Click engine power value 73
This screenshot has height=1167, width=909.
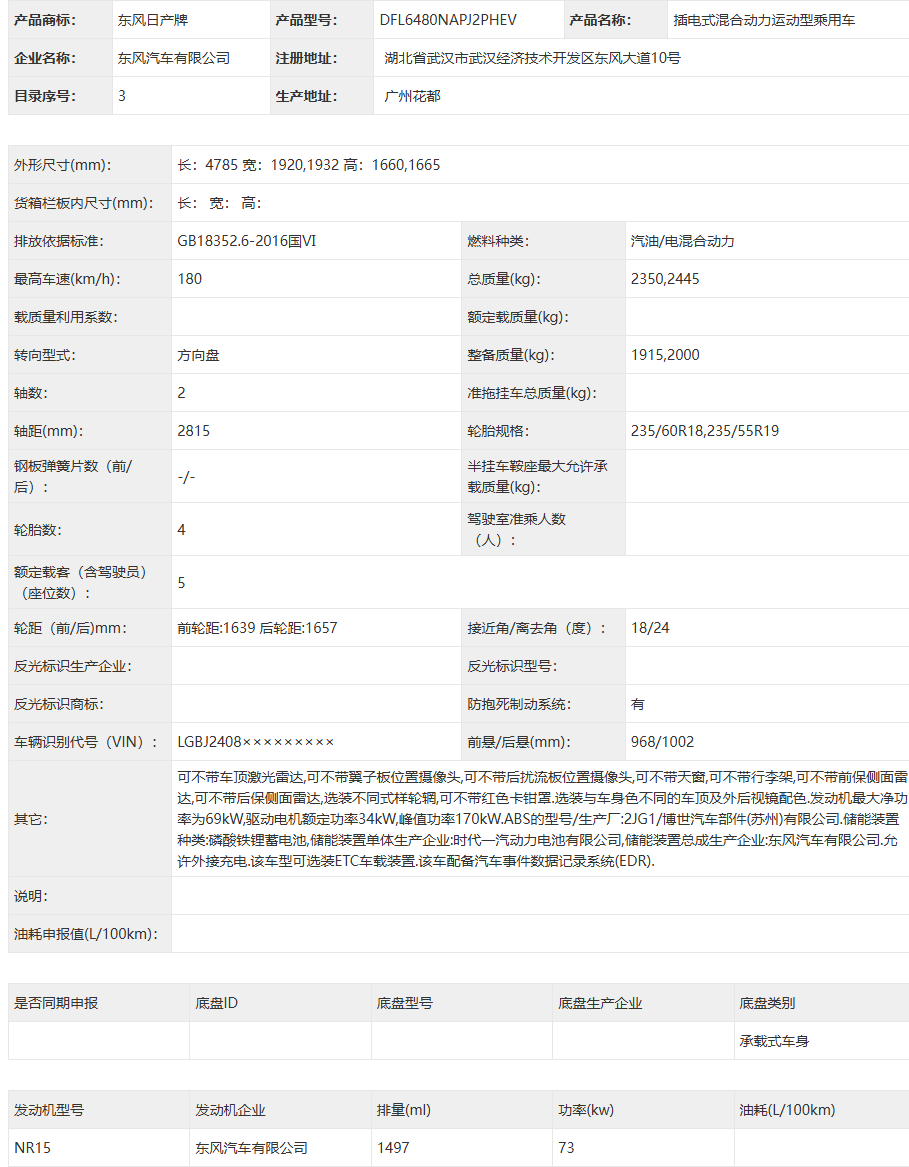pos(567,1148)
